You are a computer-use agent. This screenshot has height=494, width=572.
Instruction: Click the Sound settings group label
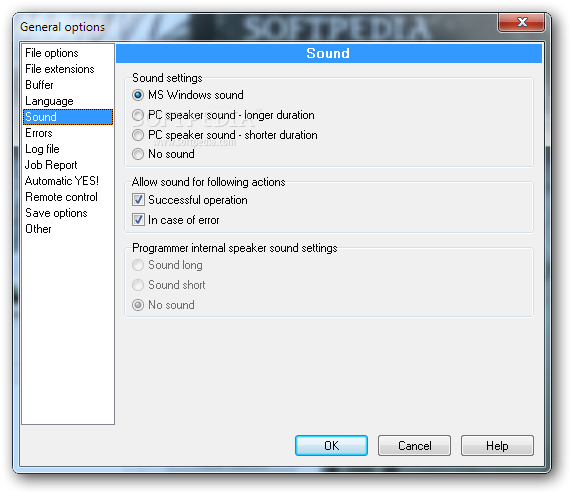pyautogui.click(x=167, y=78)
